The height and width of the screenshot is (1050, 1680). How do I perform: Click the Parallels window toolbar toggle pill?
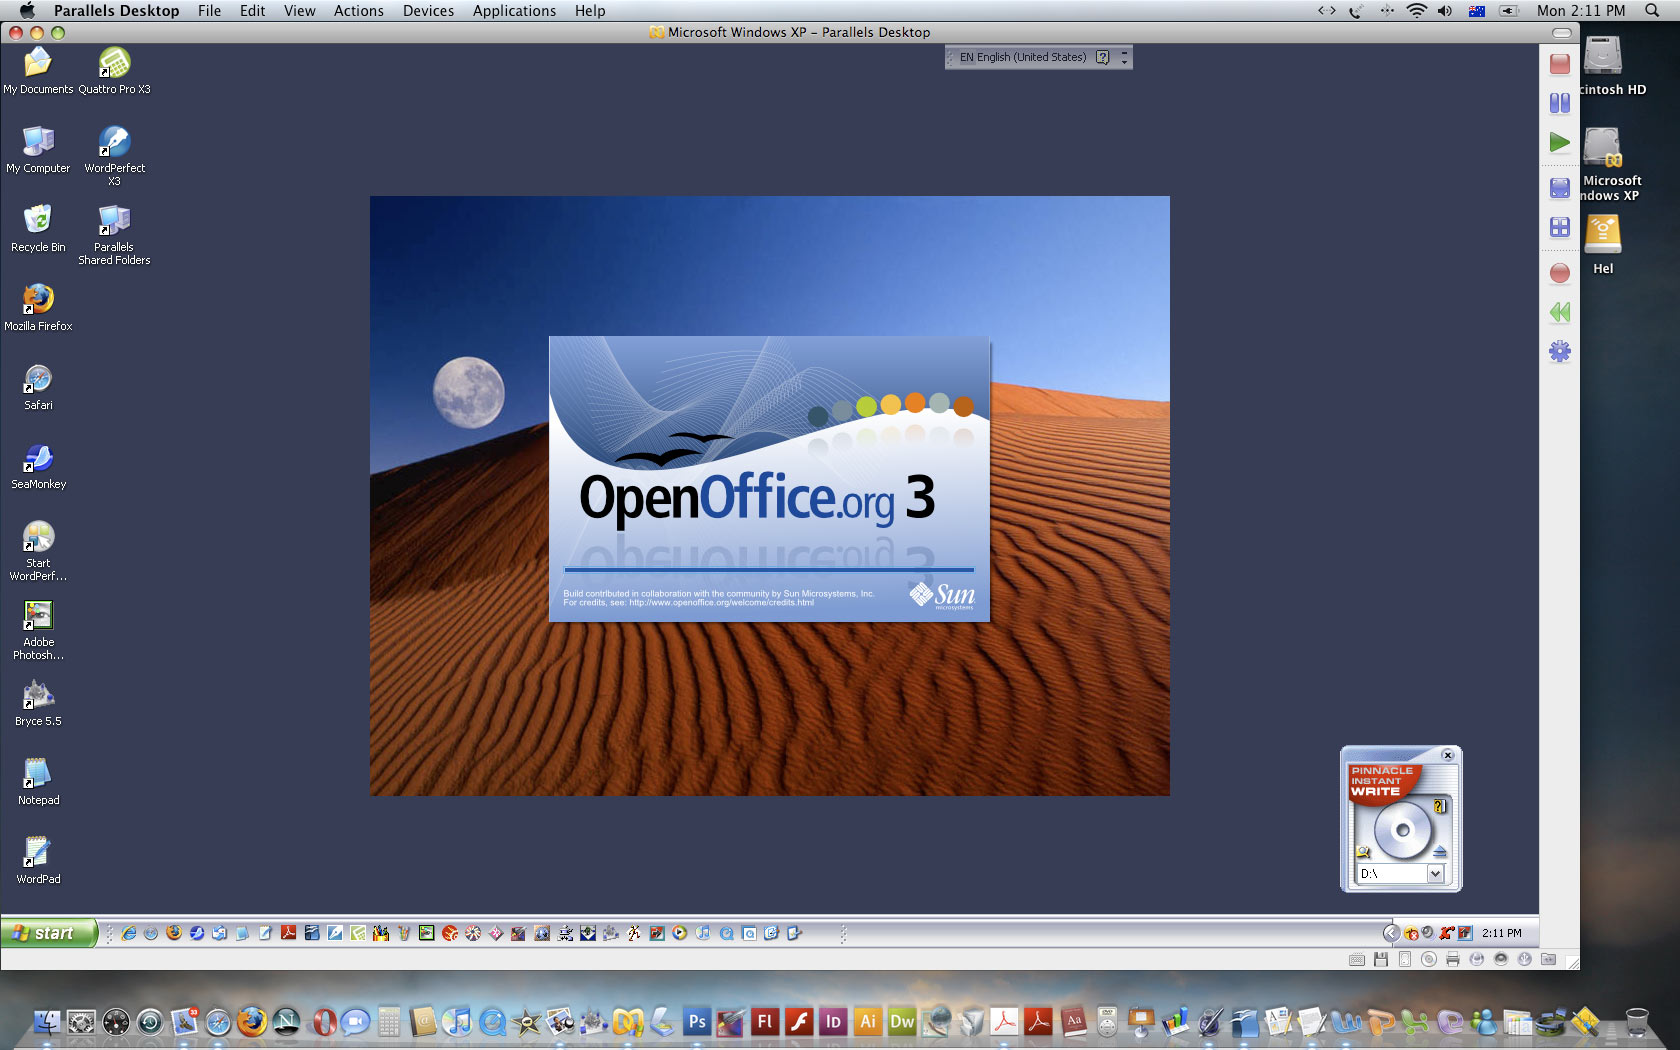1561,33
